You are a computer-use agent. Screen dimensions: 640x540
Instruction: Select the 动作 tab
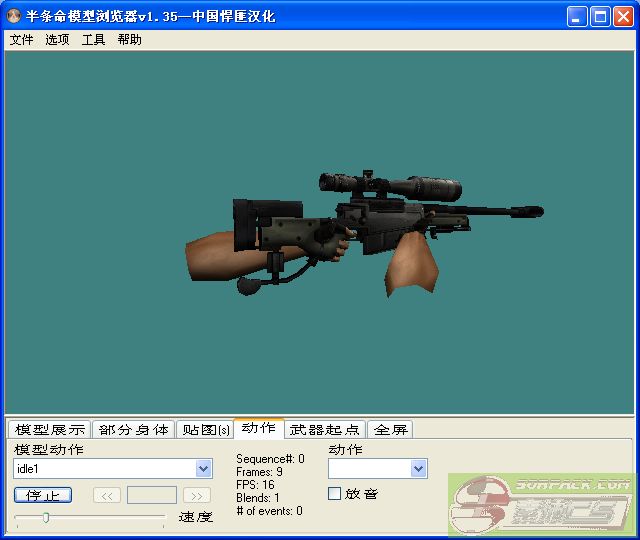coord(259,428)
